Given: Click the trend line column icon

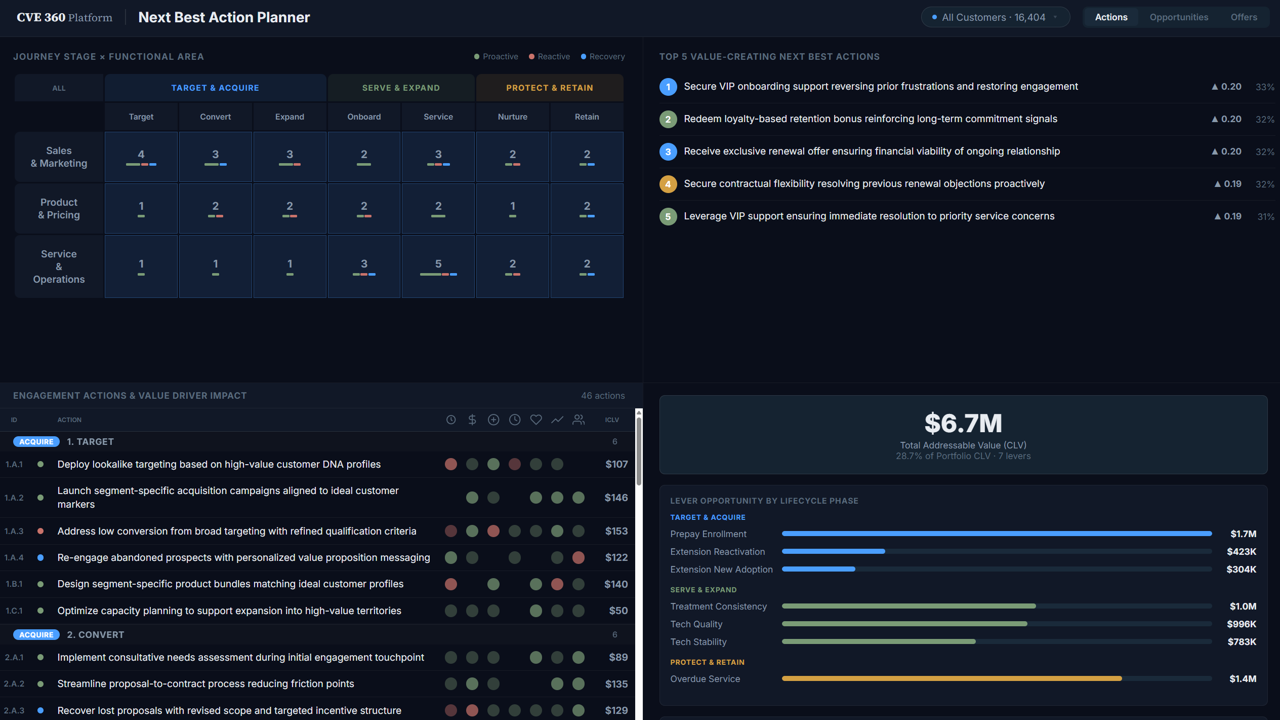Looking at the screenshot, I should 557,420.
